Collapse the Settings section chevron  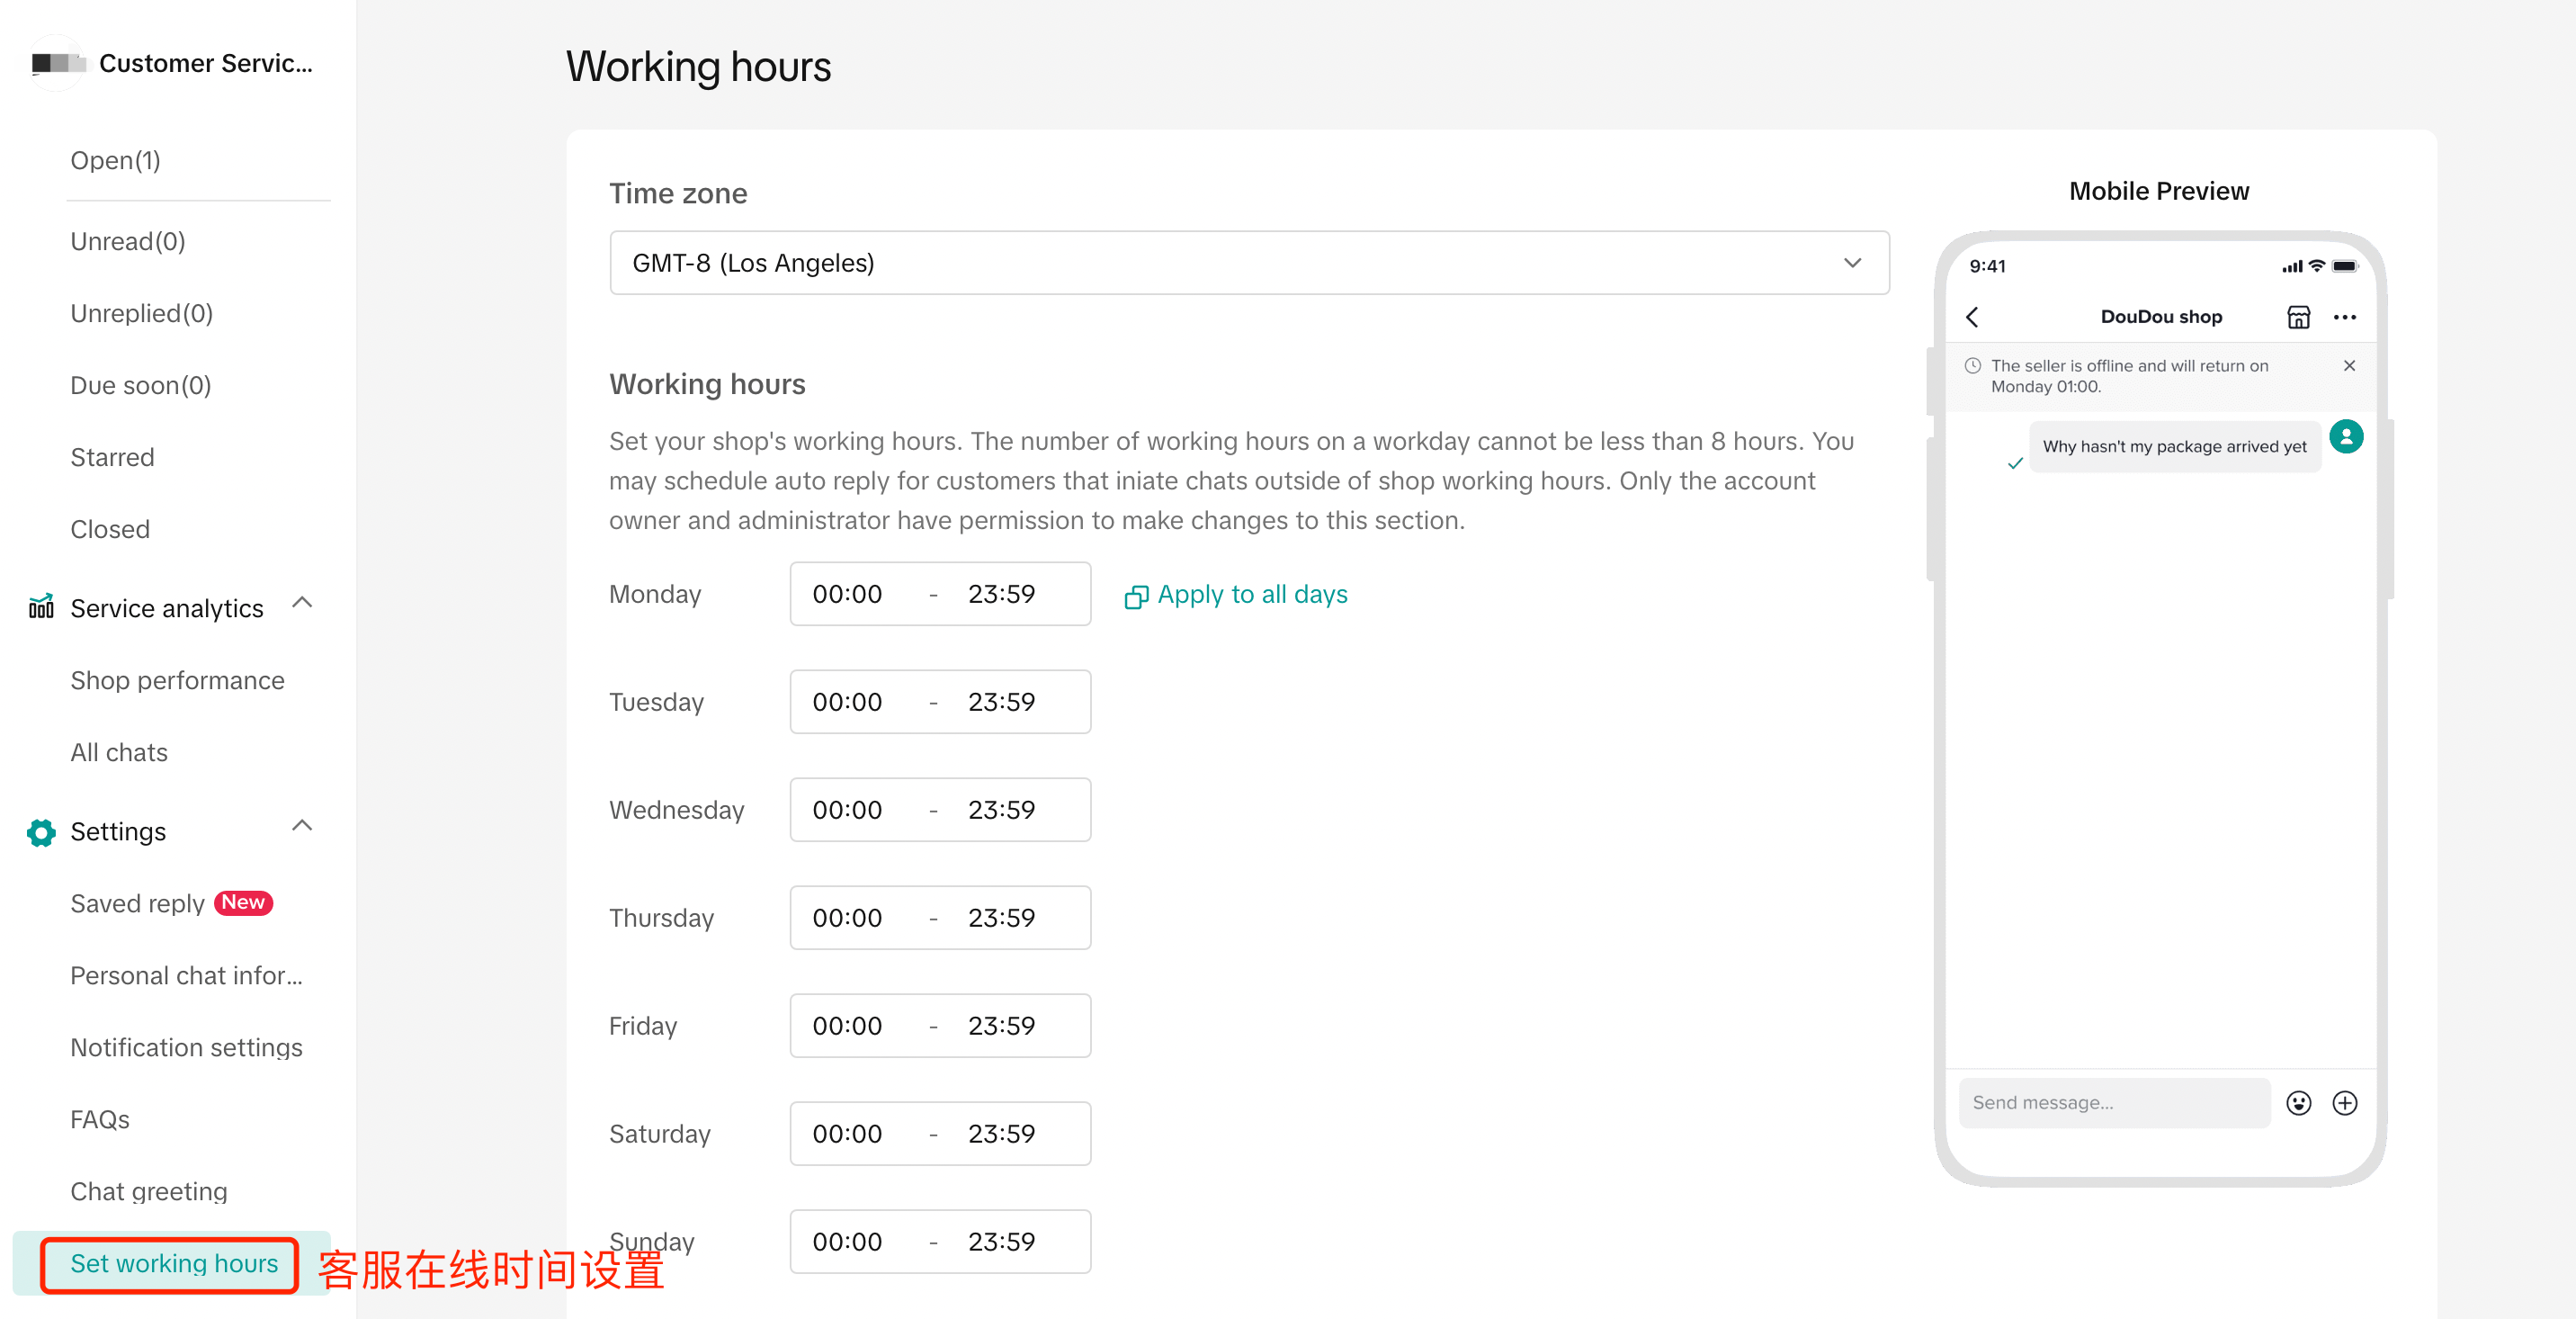302,826
